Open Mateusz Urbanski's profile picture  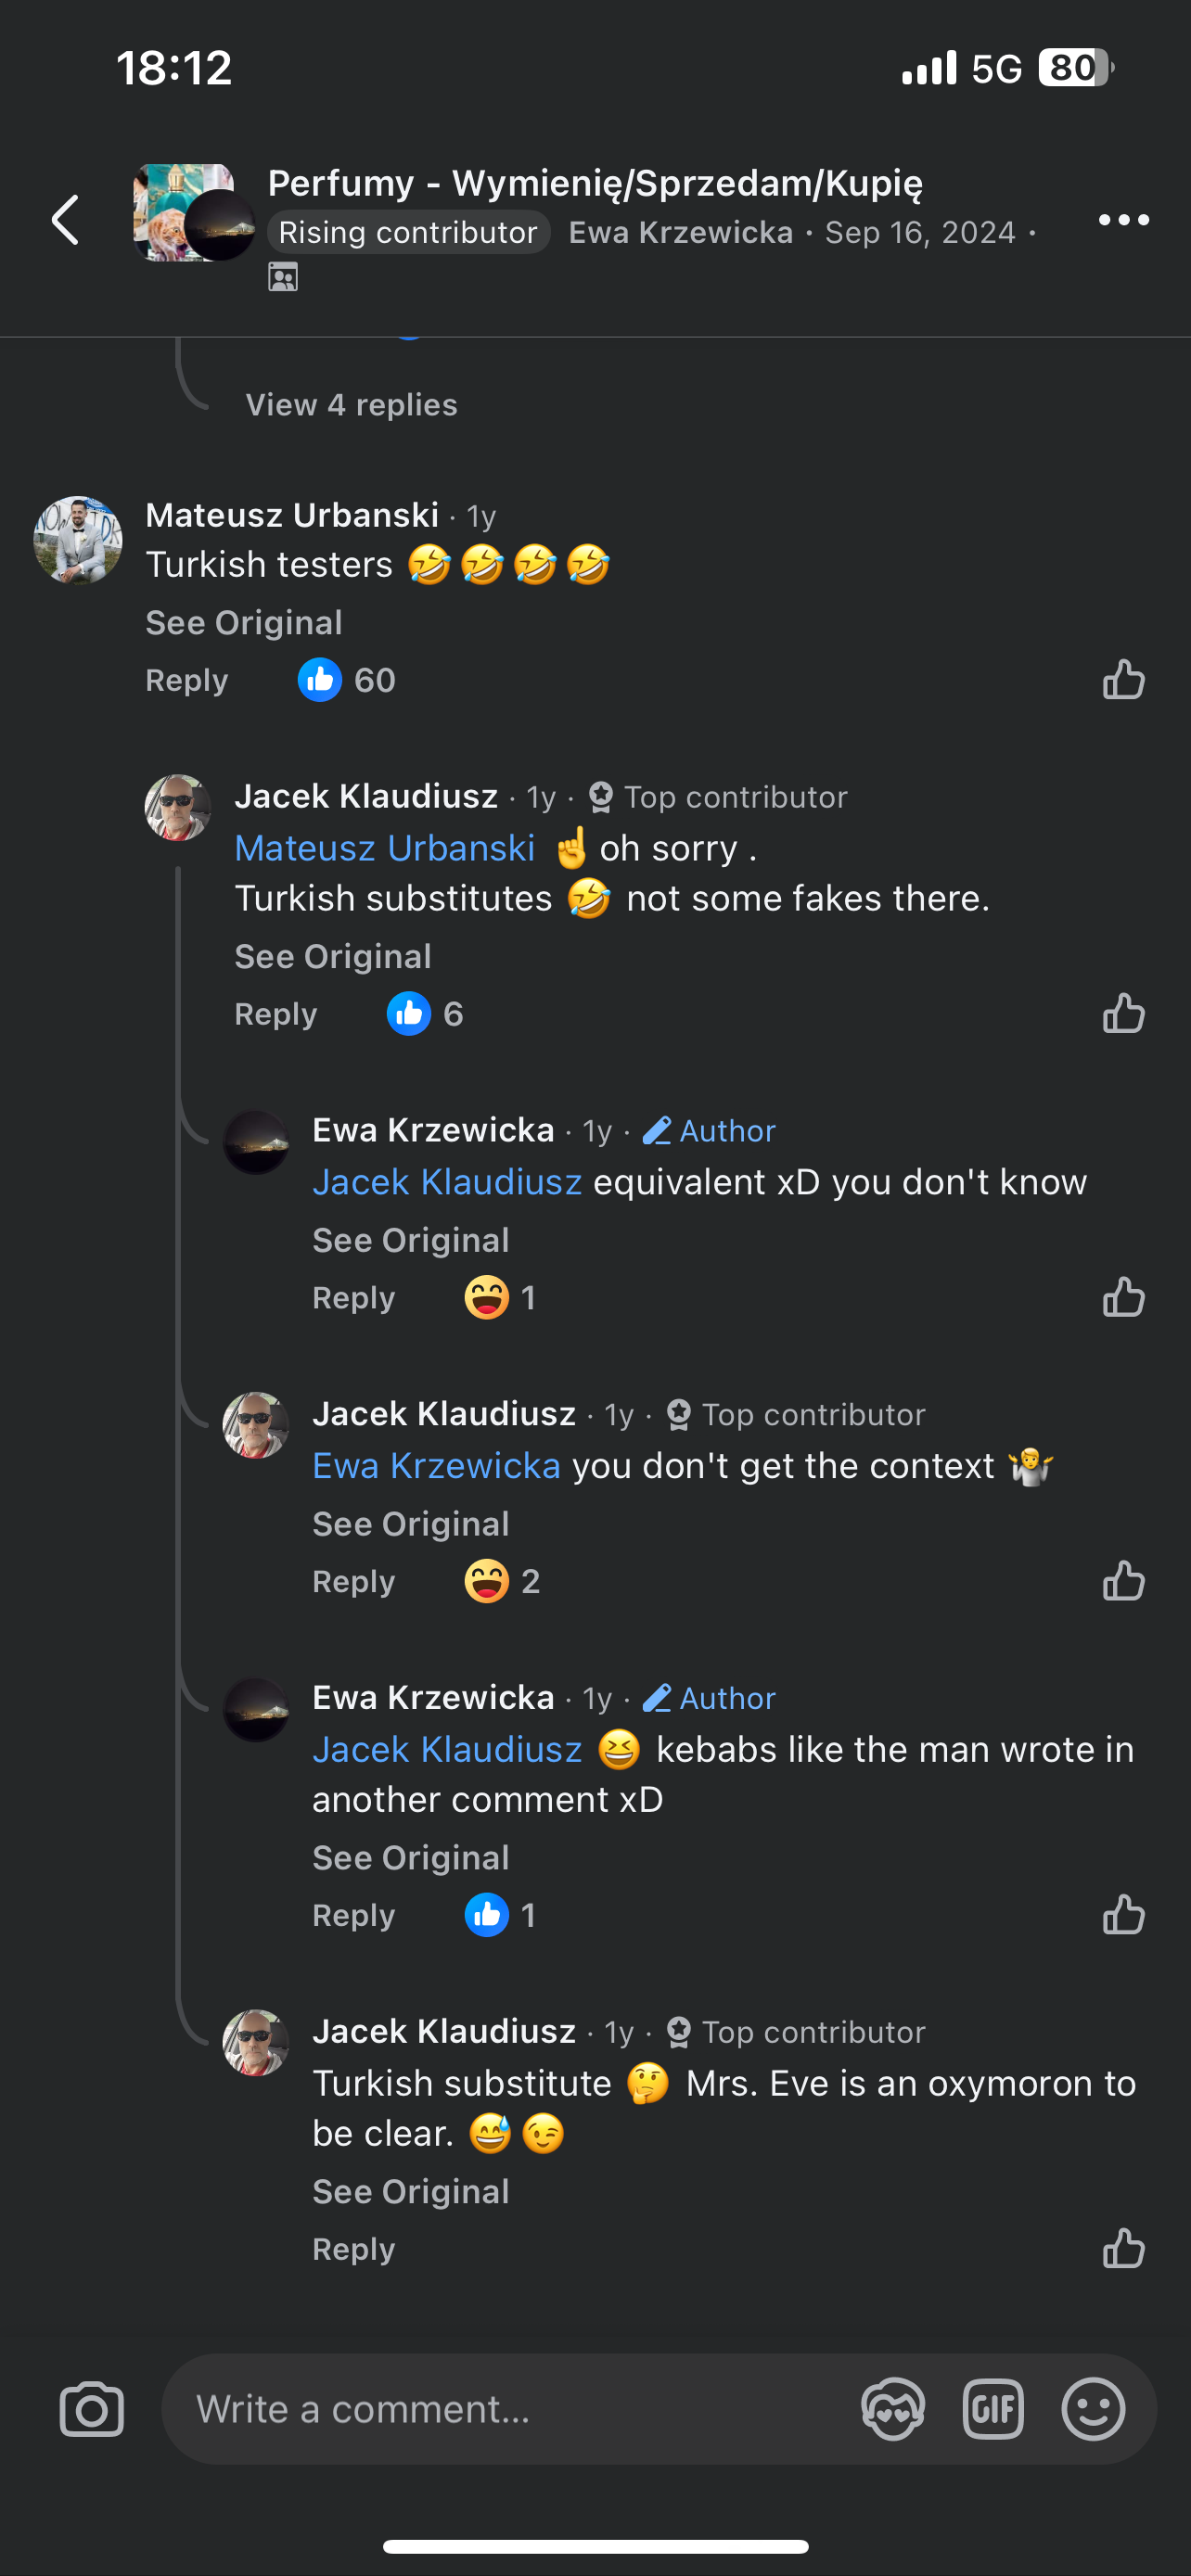click(78, 540)
